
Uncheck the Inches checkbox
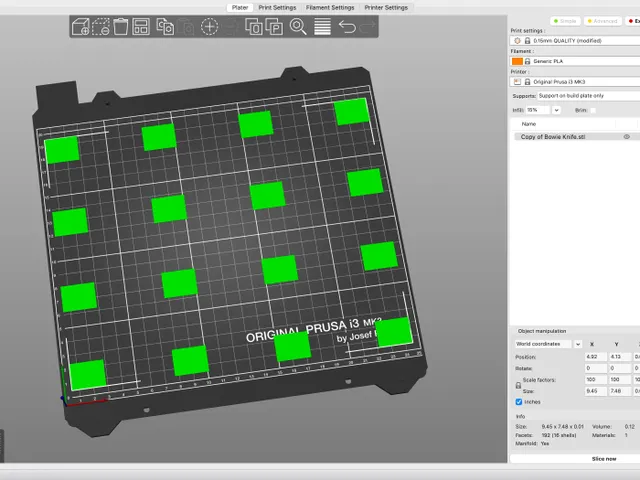(519, 402)
